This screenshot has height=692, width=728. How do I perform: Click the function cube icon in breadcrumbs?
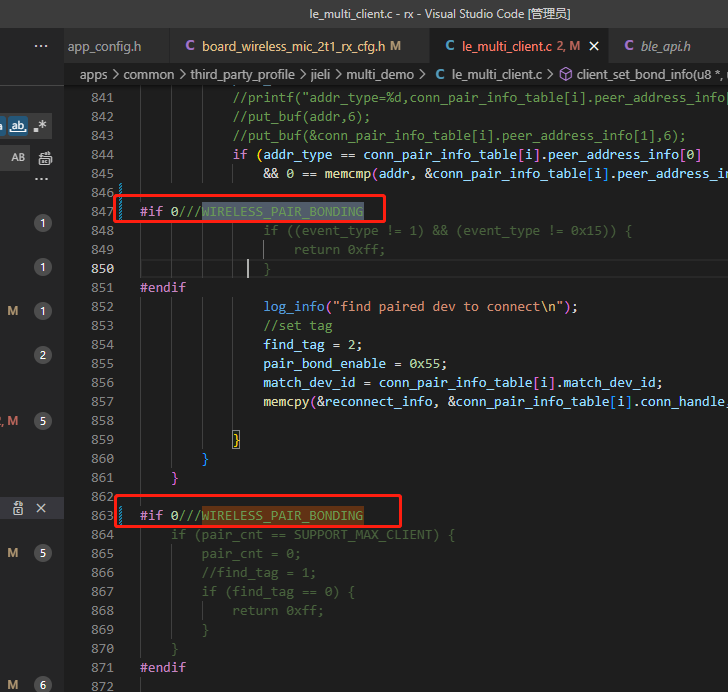click(566, 74)
